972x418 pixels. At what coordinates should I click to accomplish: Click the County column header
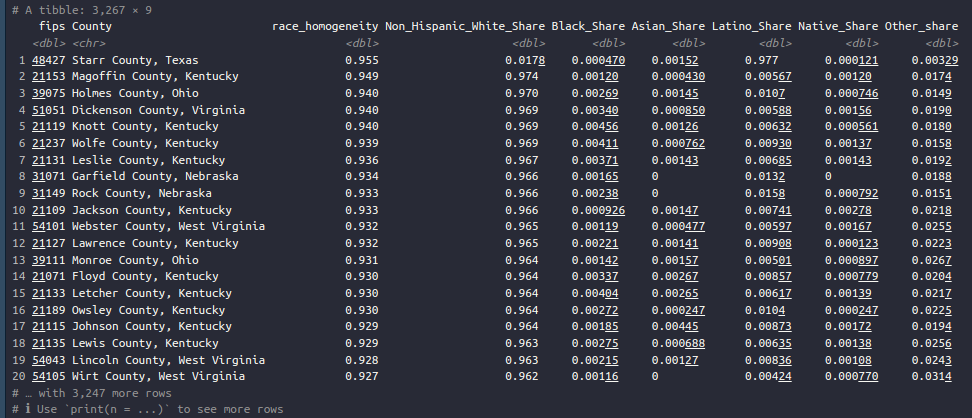click(x=92, y=25)
